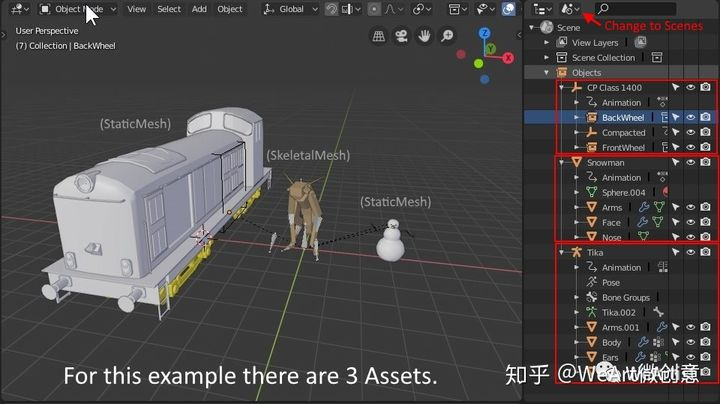Click animation icon under CP Class 1400
Screen dimensions: 720x404
(x=591, y=102)
